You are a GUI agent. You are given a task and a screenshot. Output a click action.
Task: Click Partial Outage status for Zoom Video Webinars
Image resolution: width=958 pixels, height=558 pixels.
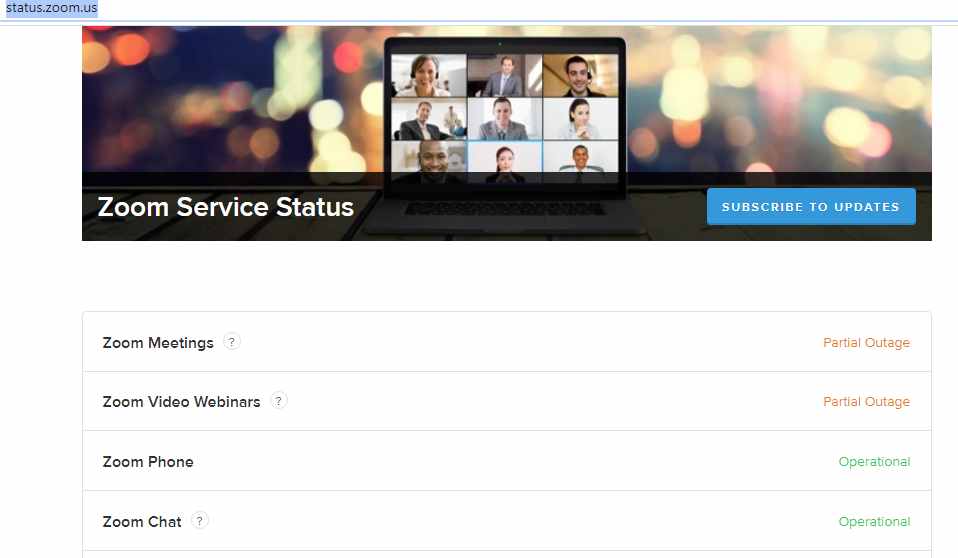(x=866, y=402)
